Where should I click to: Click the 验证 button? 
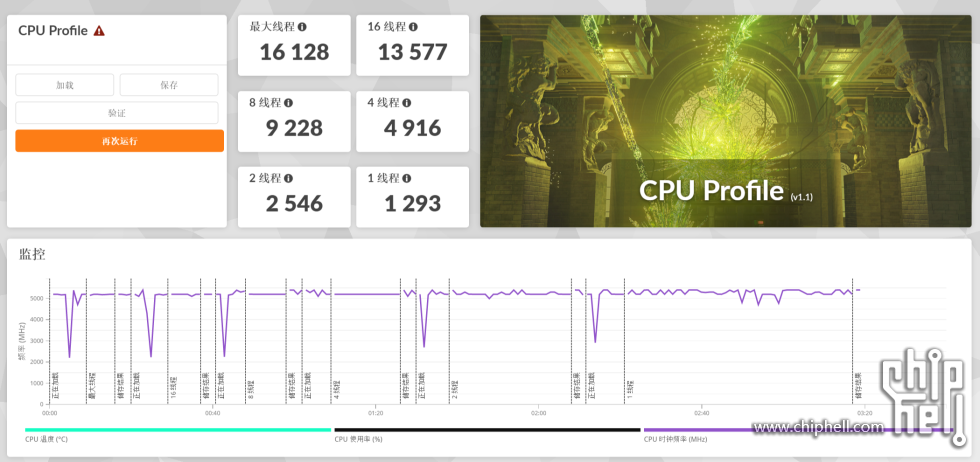click(117, 113)
